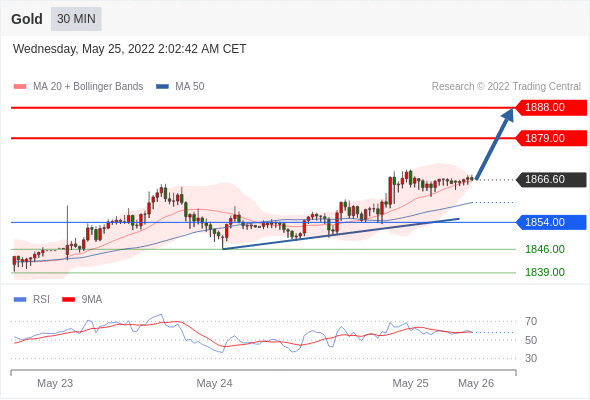Image resolution: width=590 pixels, height=400 pixels.
Task: Click the 1846.00 support level label
Action: pyautogui.click(x=545, y=249)
